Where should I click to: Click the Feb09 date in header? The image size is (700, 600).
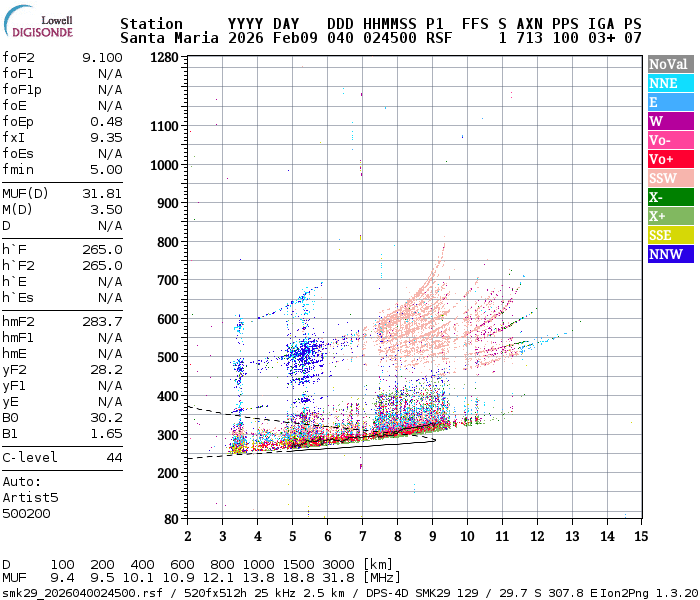(x=295, y=38)
